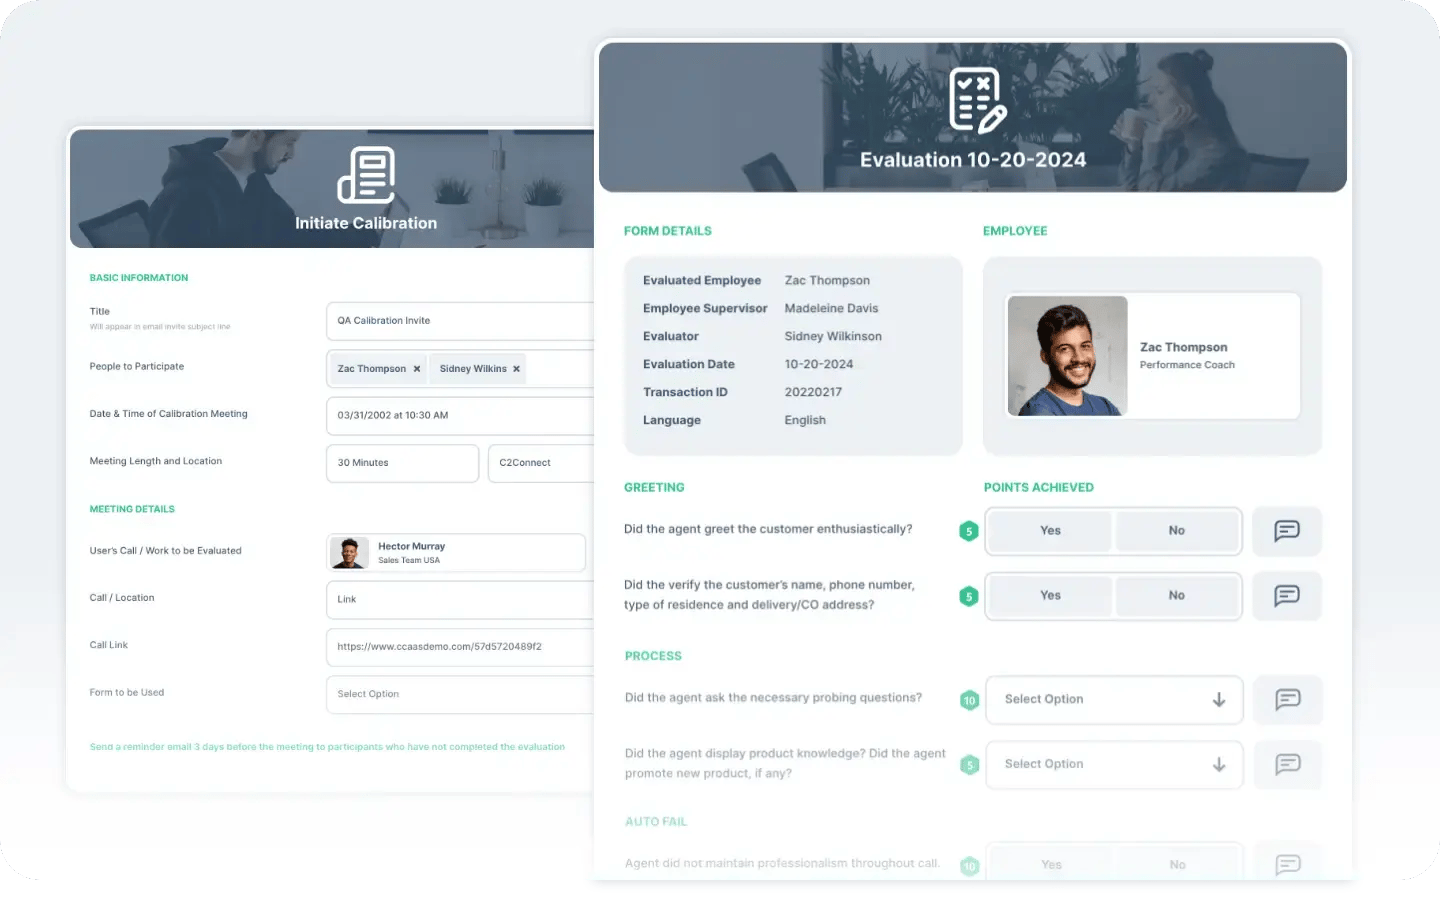
Task: Click the PROCESS section heading
Action: pos(653,657)
